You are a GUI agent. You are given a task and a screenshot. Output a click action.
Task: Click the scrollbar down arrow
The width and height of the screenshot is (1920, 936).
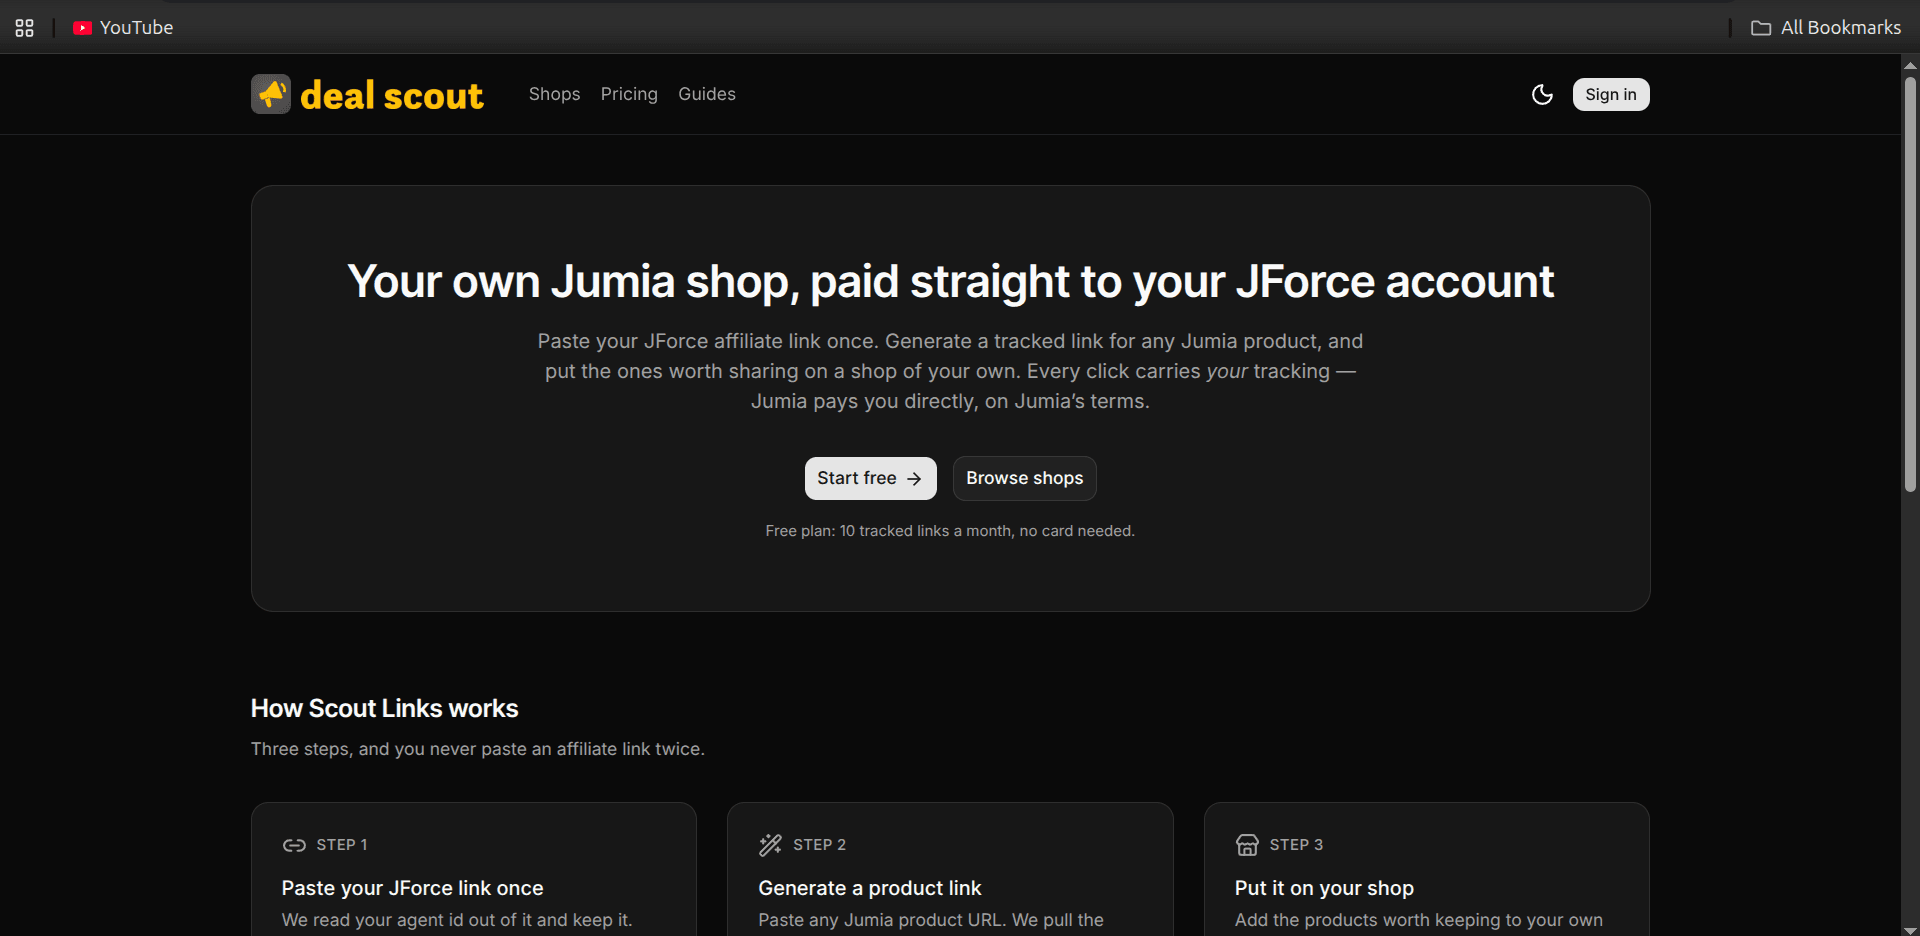point(1910,929)
